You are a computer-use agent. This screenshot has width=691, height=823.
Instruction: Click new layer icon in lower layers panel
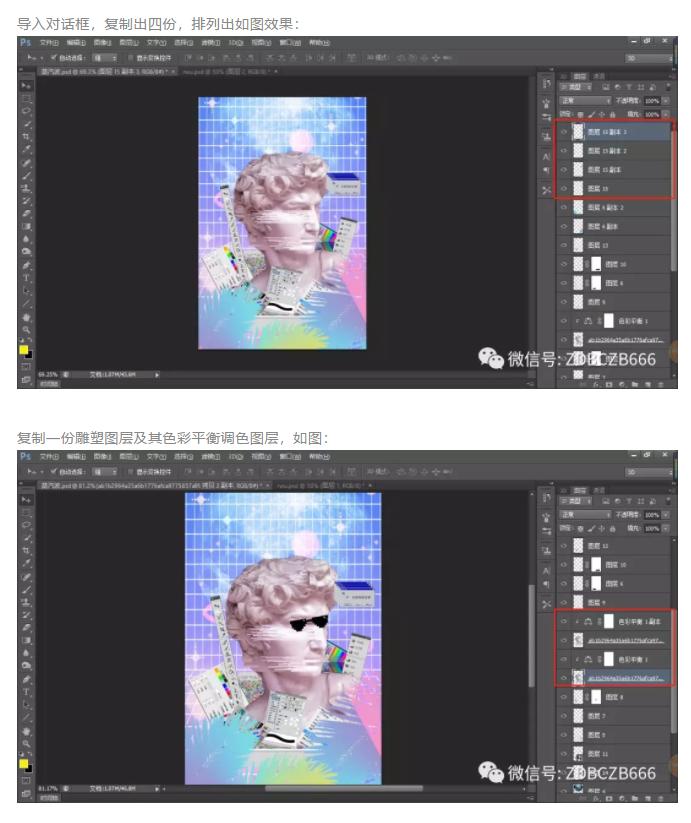tap(647, 799)
